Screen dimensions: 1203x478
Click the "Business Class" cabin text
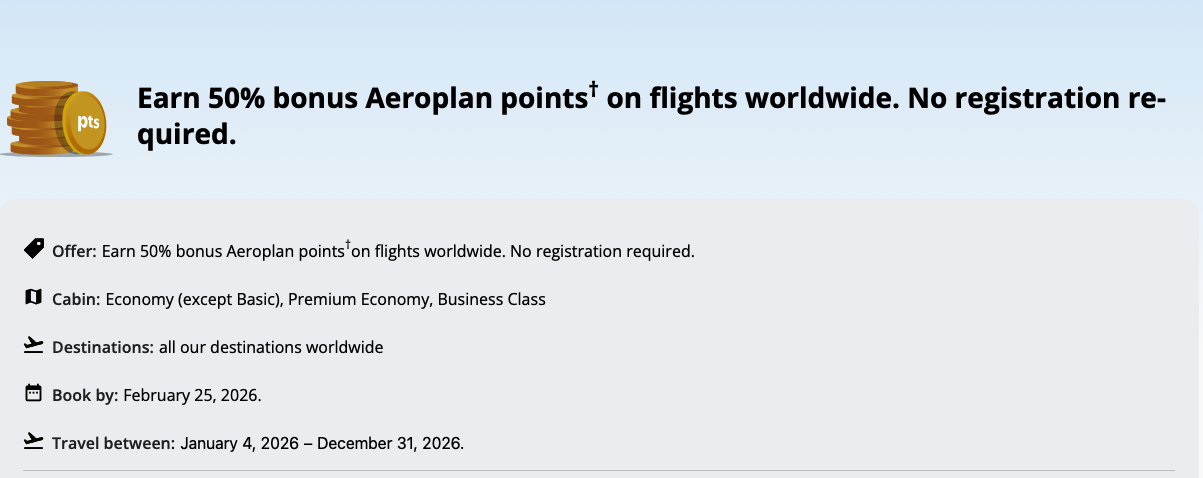coord(492,299)
